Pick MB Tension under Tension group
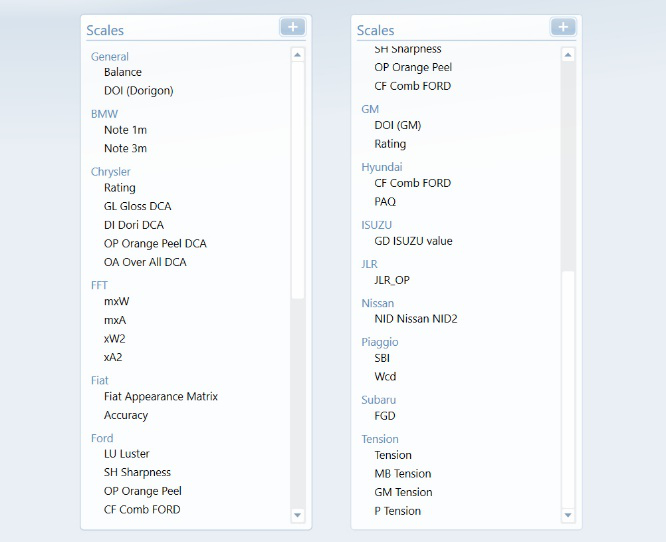Screen dimensions: 666x542 [x=403, y=473]
